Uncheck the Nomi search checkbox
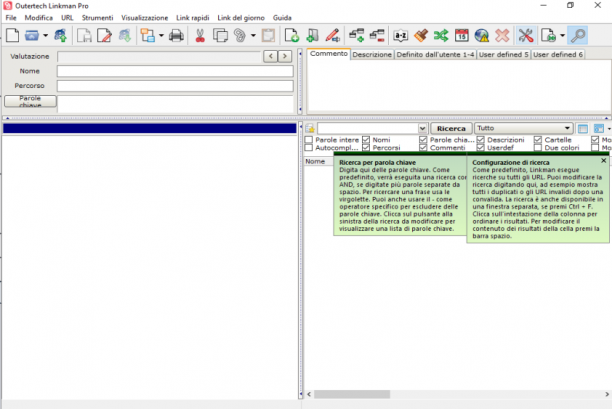The width and height of the screenshot is (612, 409). click(x=366, y=140)
